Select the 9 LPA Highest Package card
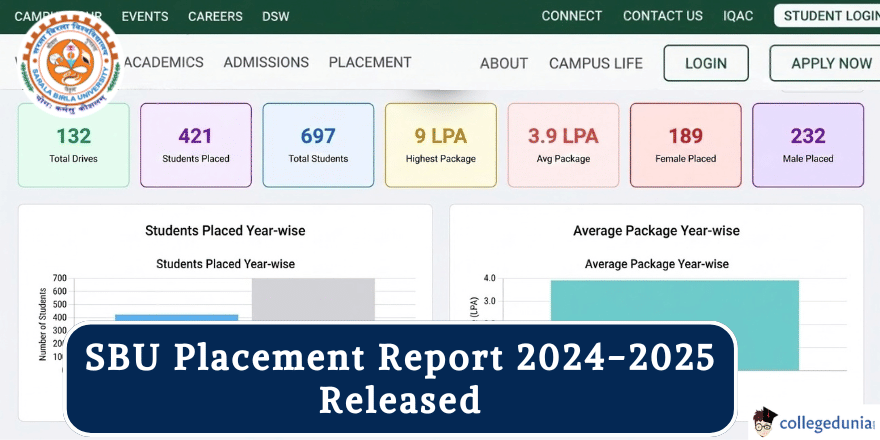 [x=441, y=145]
